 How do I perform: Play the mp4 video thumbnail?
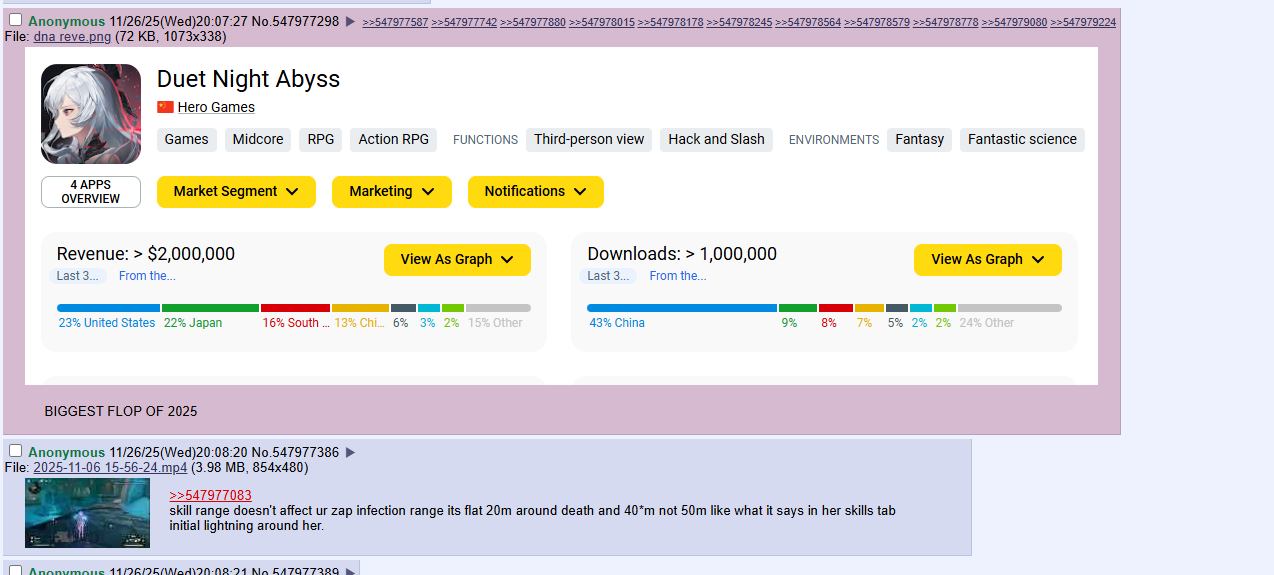[87, 513]
